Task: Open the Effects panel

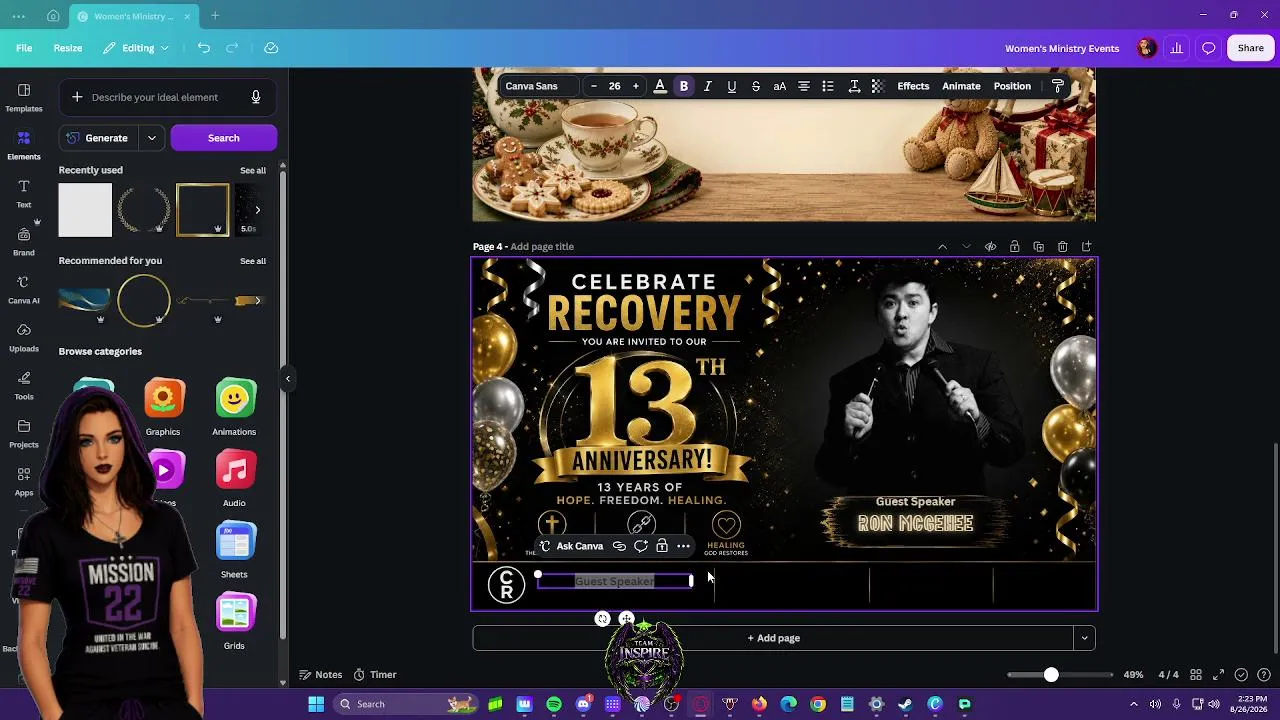Action: pyautogui.click(x=913, y=86)
